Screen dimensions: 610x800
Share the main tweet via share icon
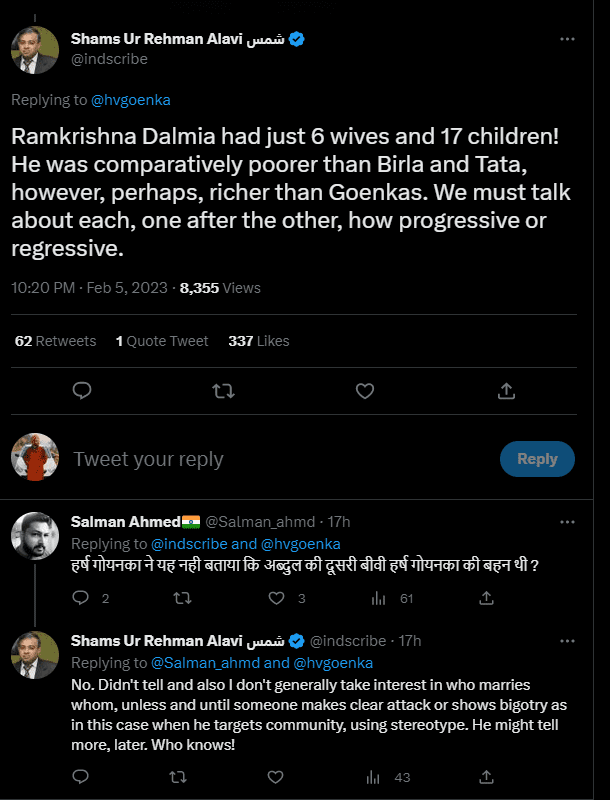tap(506, 390)
